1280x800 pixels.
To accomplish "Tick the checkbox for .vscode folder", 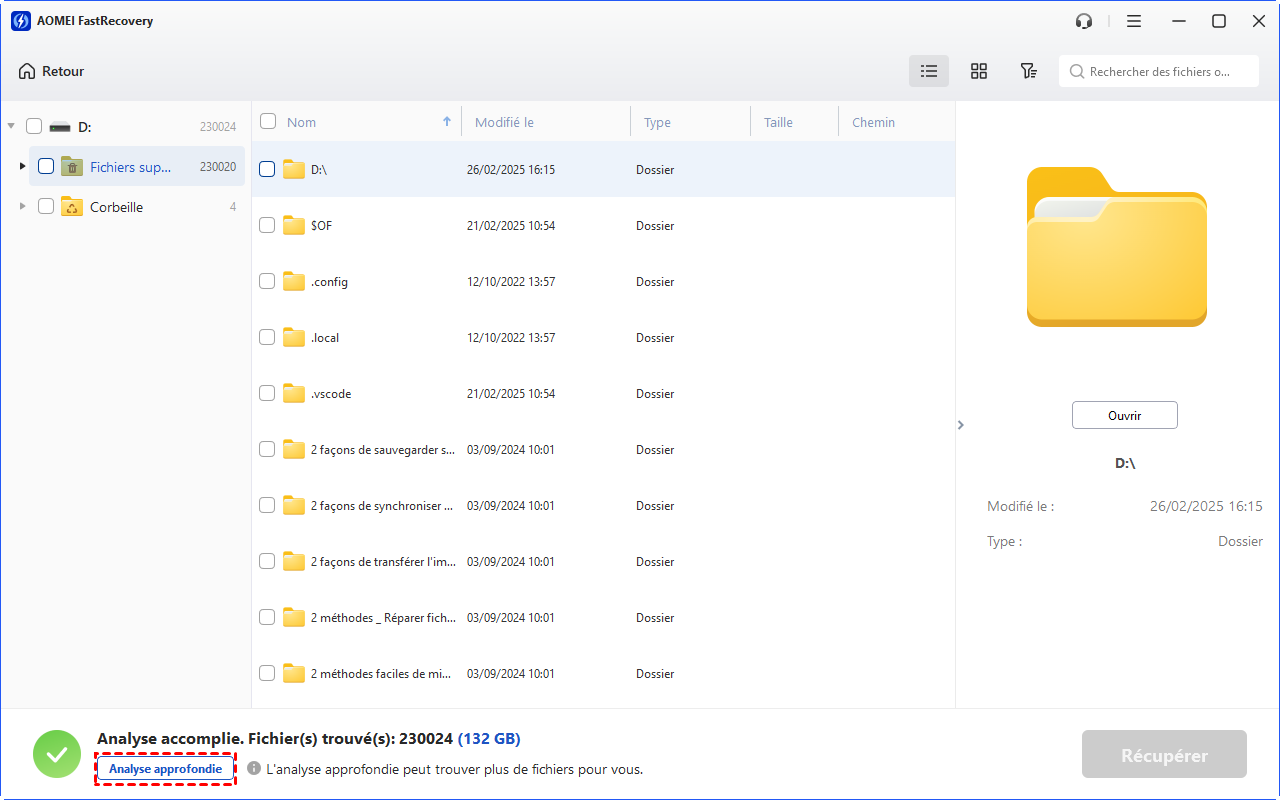I will (267, 394).
